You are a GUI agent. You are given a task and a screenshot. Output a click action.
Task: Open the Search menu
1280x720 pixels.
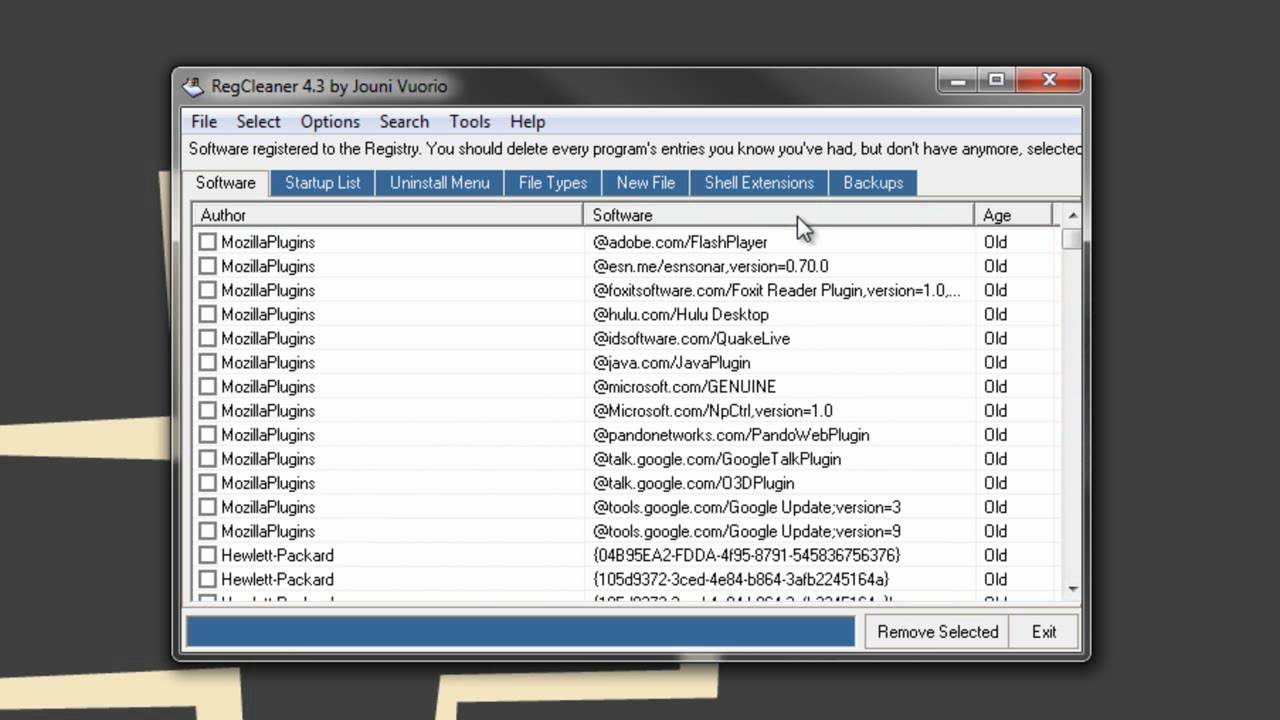pyautogui.click(x=404, y=121)
